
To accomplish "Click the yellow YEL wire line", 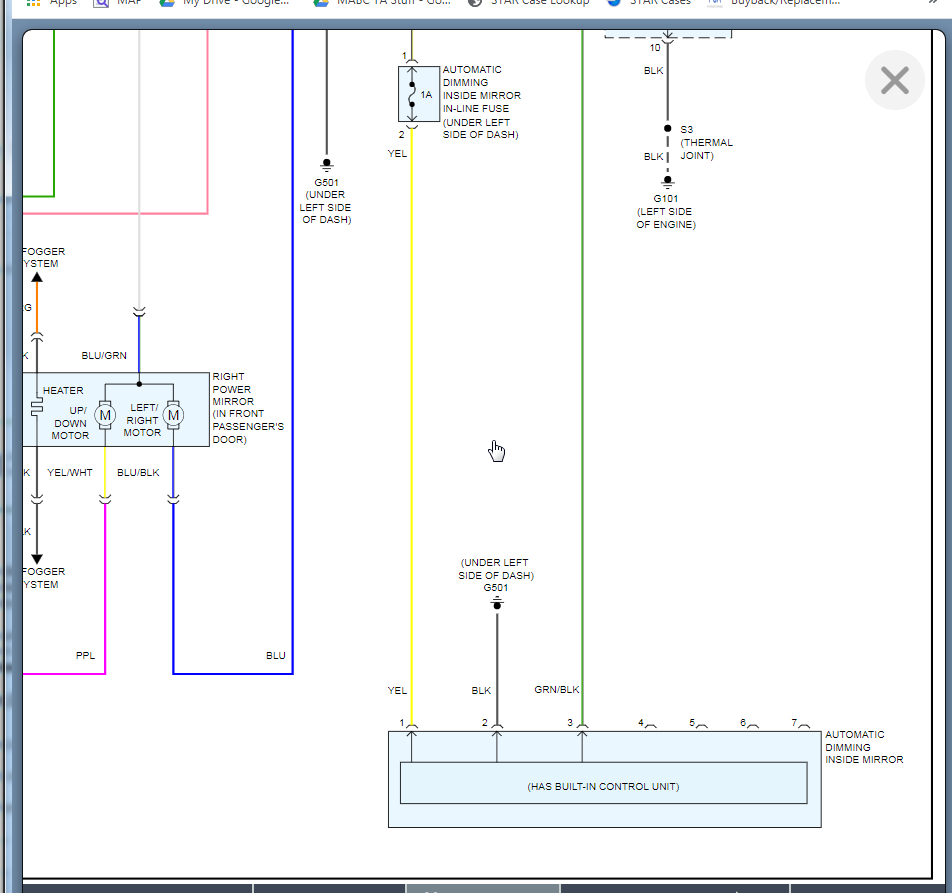I will [412, 425].
